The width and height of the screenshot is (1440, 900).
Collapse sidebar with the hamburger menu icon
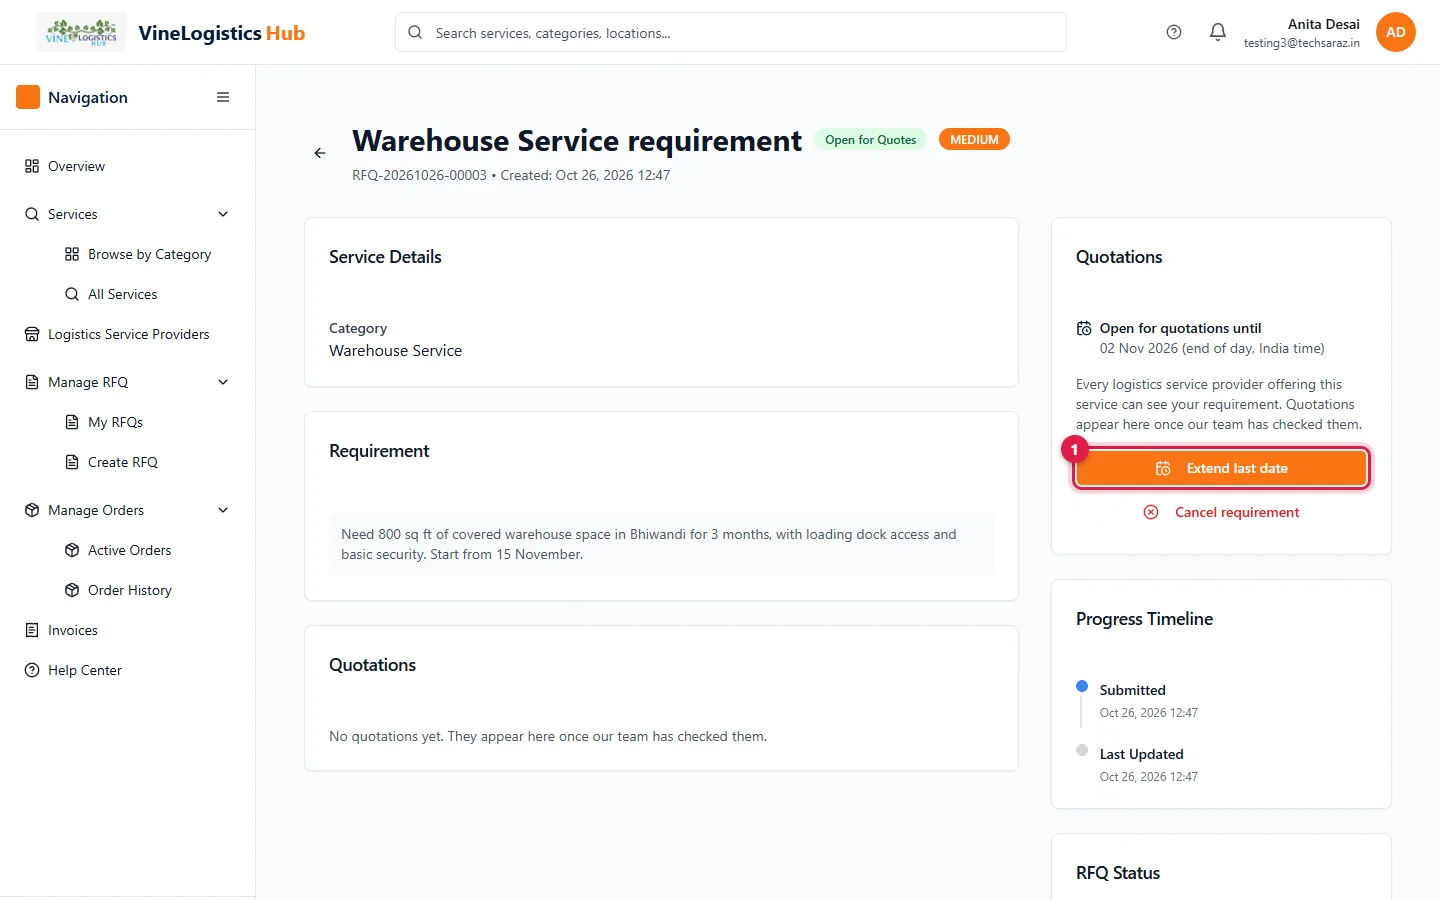(x=223, y=97)
